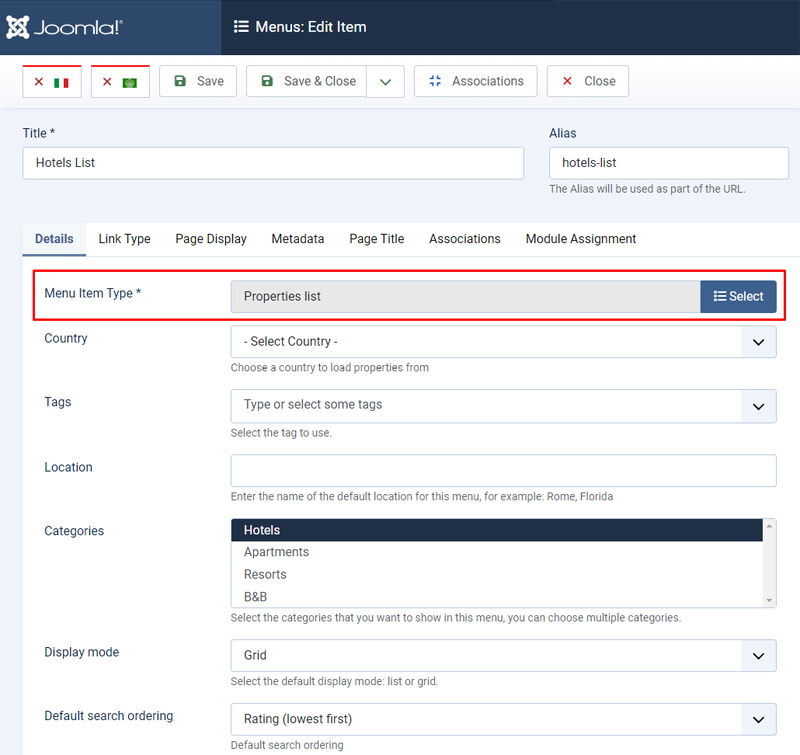Expand the Save & Close split-button chevron
Screen dimensions: 800x755
tap(385, 81)
